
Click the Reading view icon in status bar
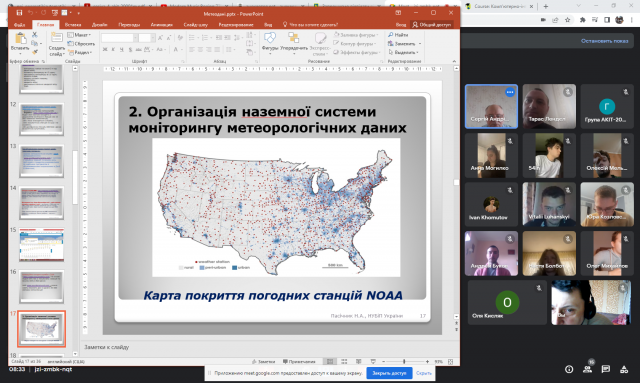[358, 361]
